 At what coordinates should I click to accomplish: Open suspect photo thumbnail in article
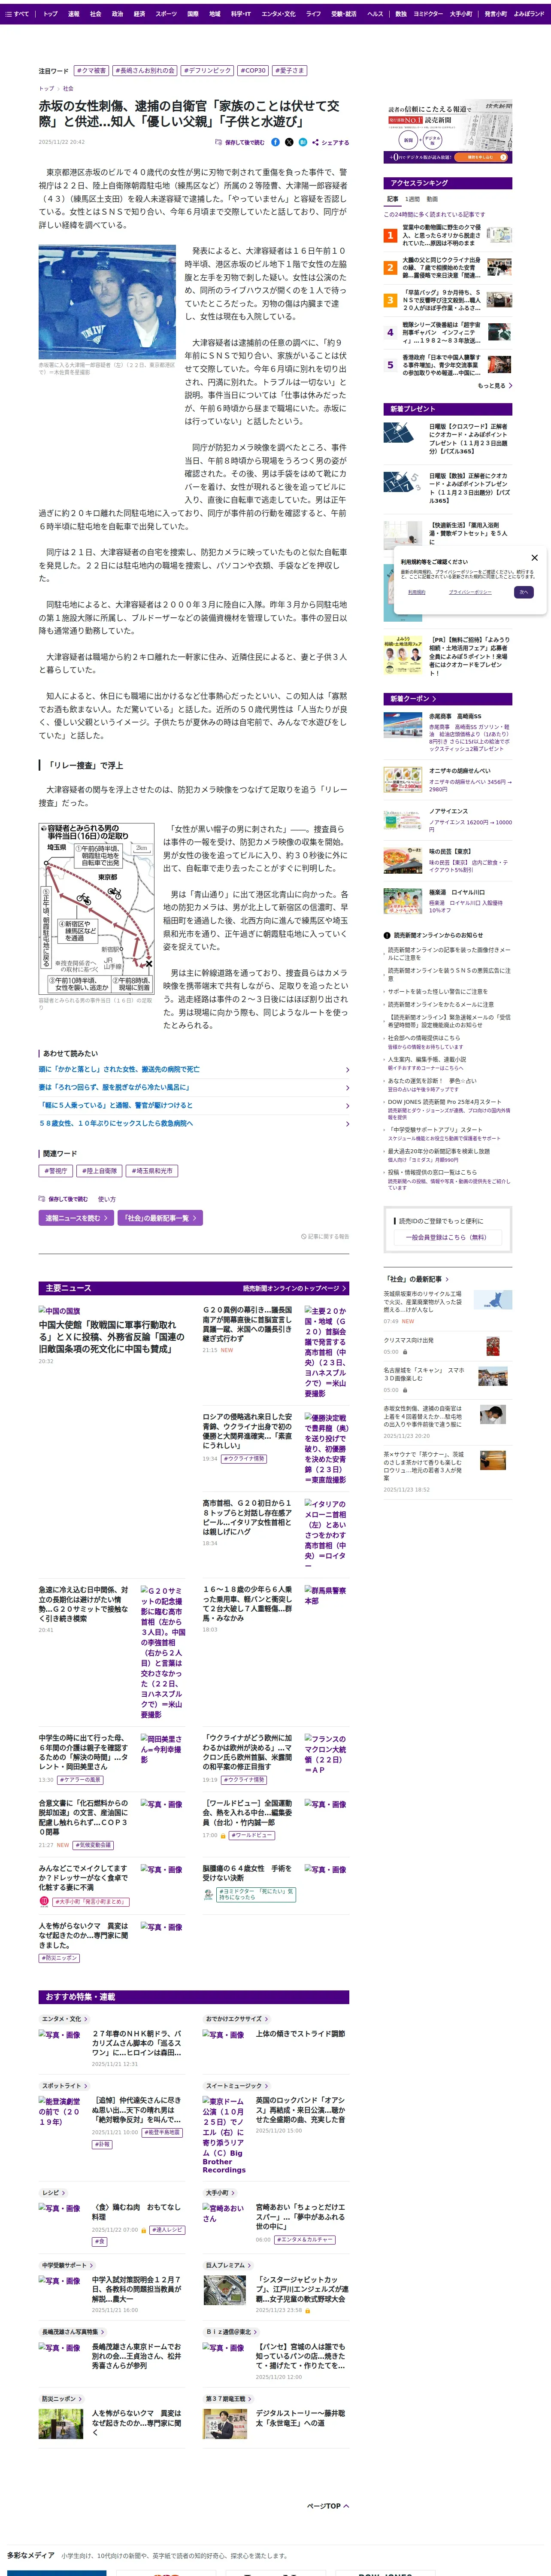[x=107, y=302]
